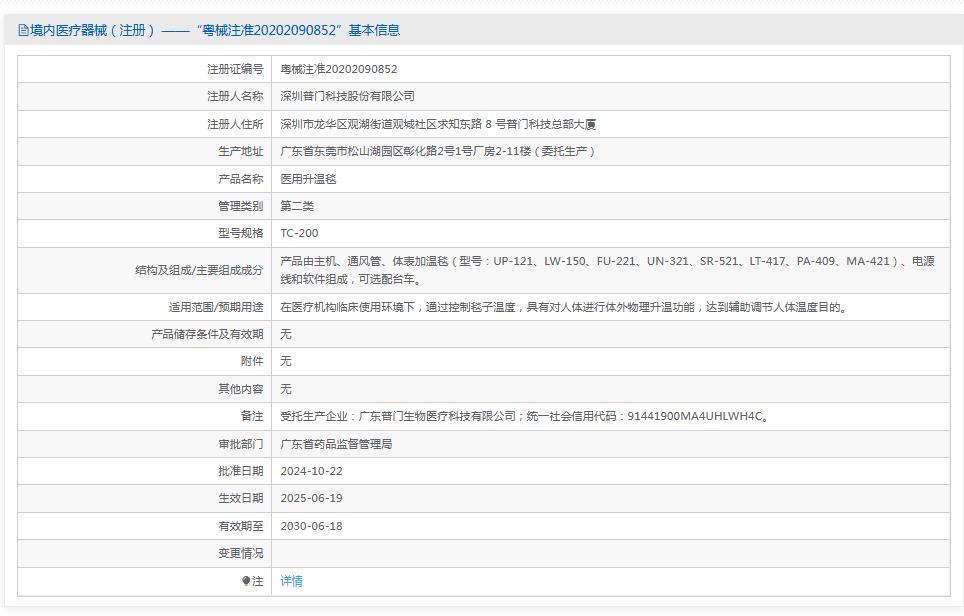Select registration number 粤械注准20202090852 value cell
Screen dimensions: 964x616
click(610, 69)
